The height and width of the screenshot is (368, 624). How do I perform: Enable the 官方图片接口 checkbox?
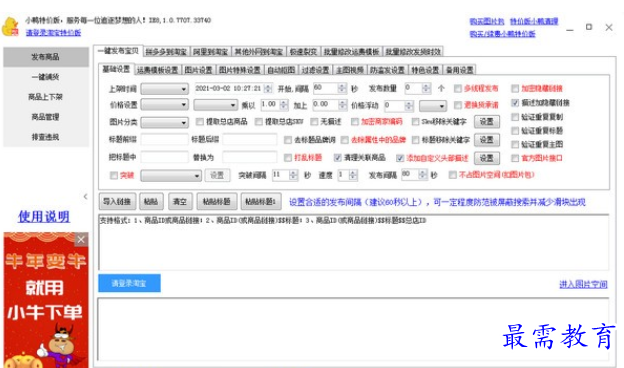coord(515,158)
